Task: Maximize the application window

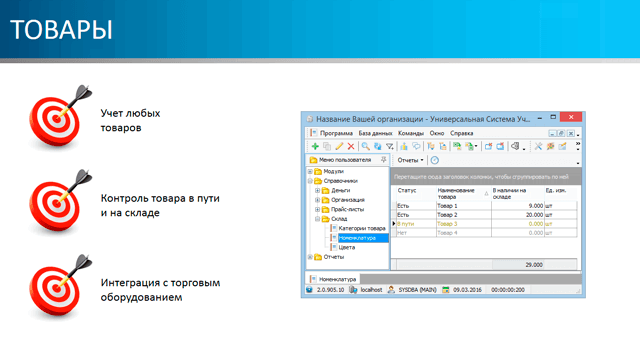Action: (553, 117)
